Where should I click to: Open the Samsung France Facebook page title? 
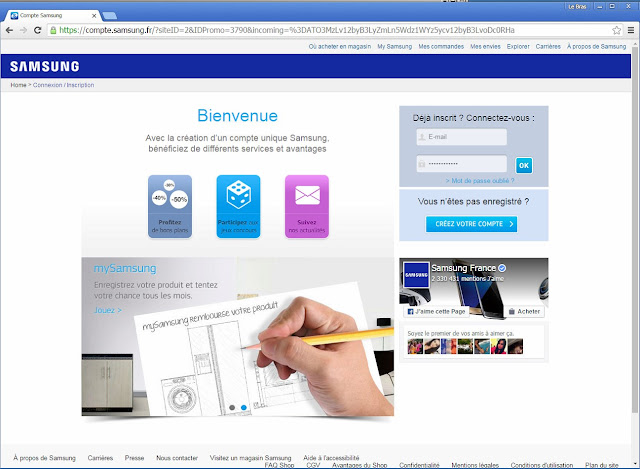coord(464,268)
